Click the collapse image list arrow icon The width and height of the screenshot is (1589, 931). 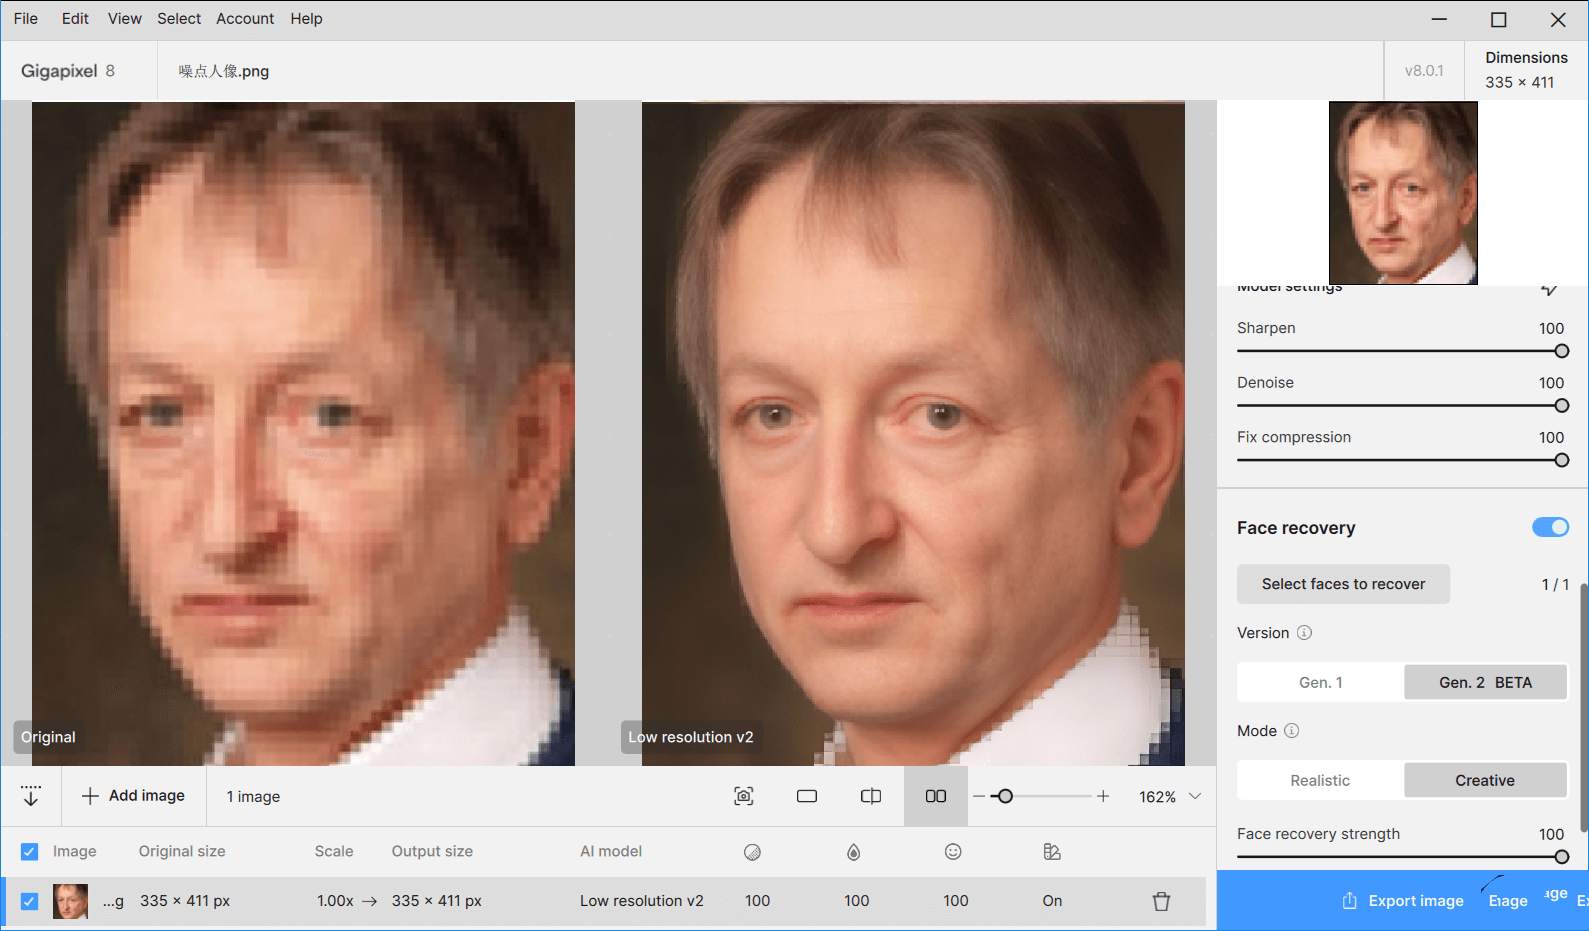[31, 796]
